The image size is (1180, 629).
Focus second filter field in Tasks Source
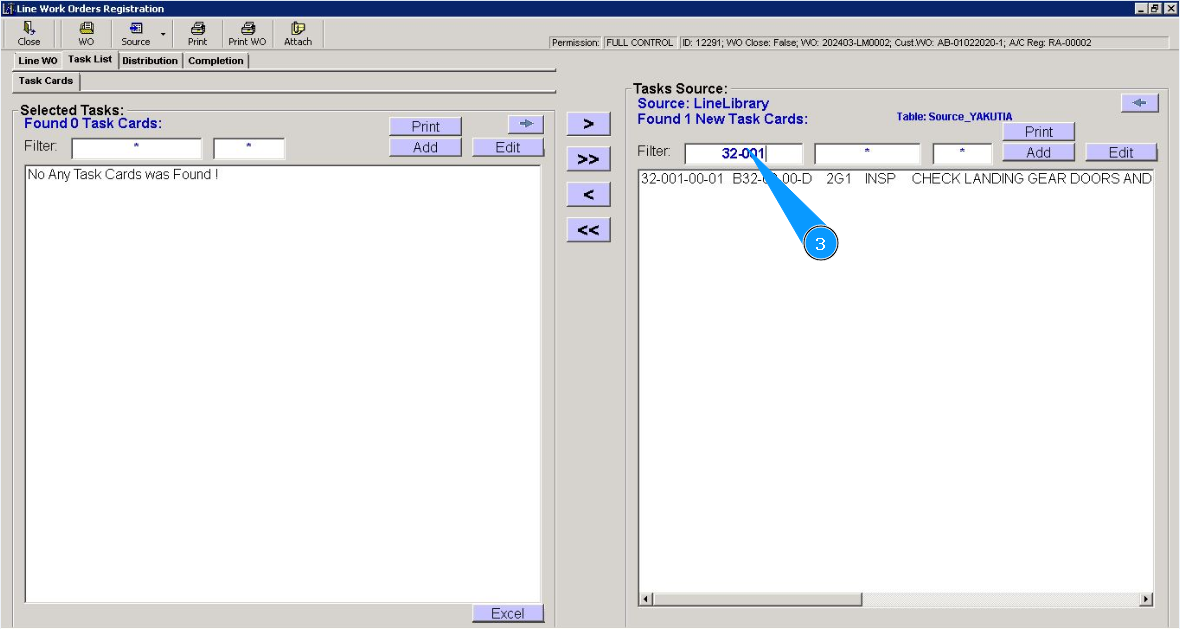tap(867, 153)
